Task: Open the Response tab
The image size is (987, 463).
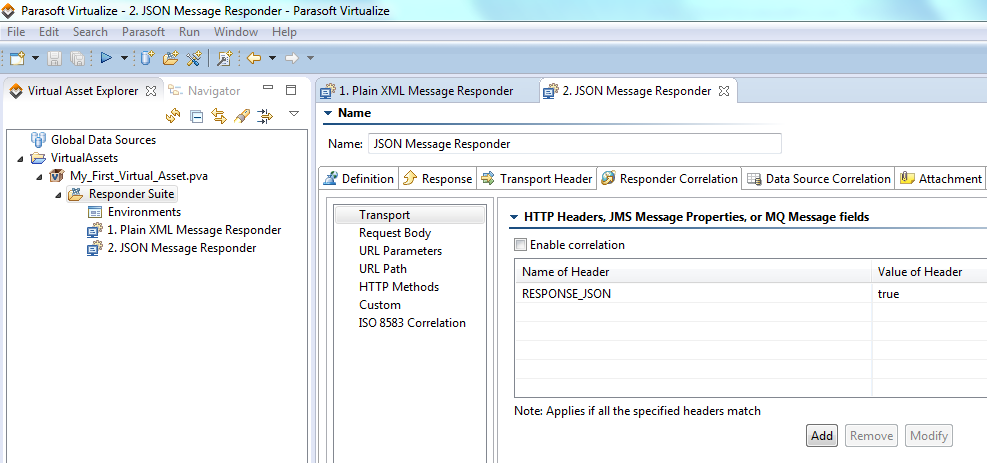Action: (437, 179)
